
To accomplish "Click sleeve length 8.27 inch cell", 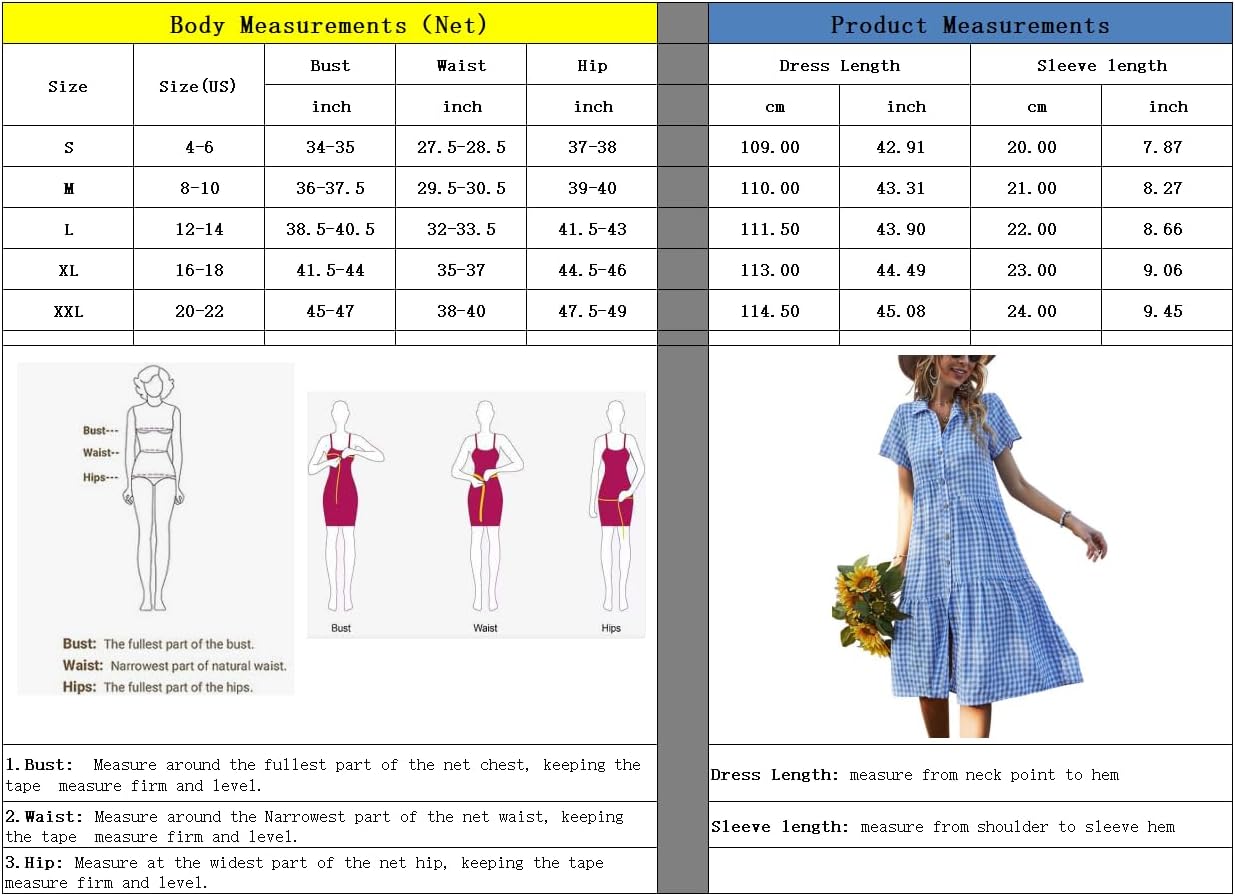I will 1167,188.
